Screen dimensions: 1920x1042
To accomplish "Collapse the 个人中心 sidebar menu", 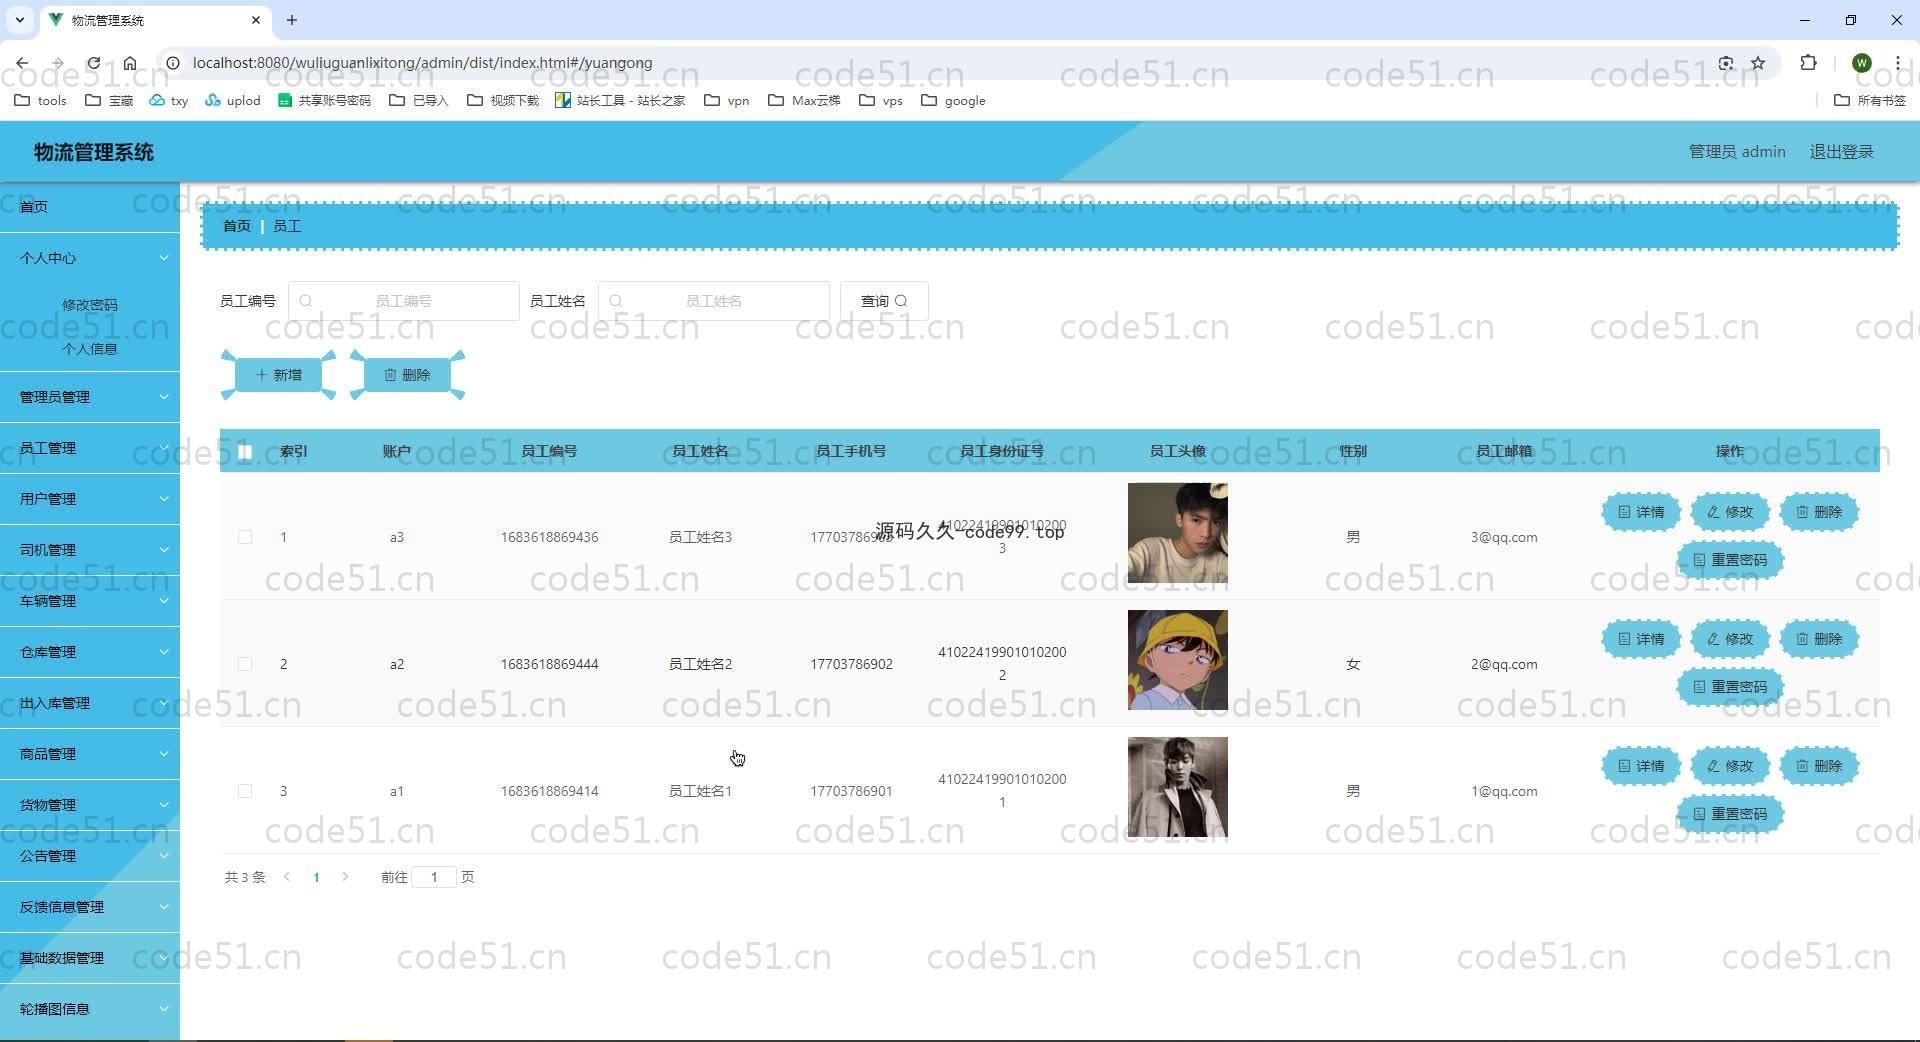I will (90, 258).
